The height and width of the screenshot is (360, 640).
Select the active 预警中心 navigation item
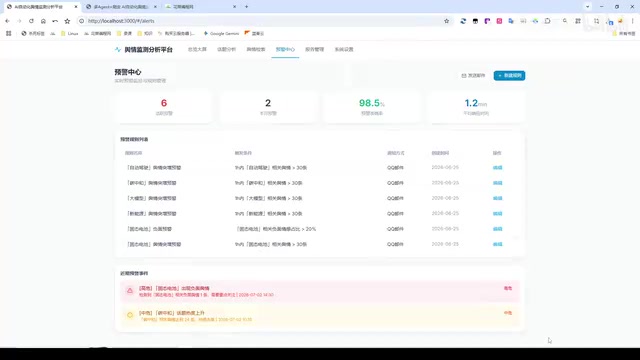point(285,49)
